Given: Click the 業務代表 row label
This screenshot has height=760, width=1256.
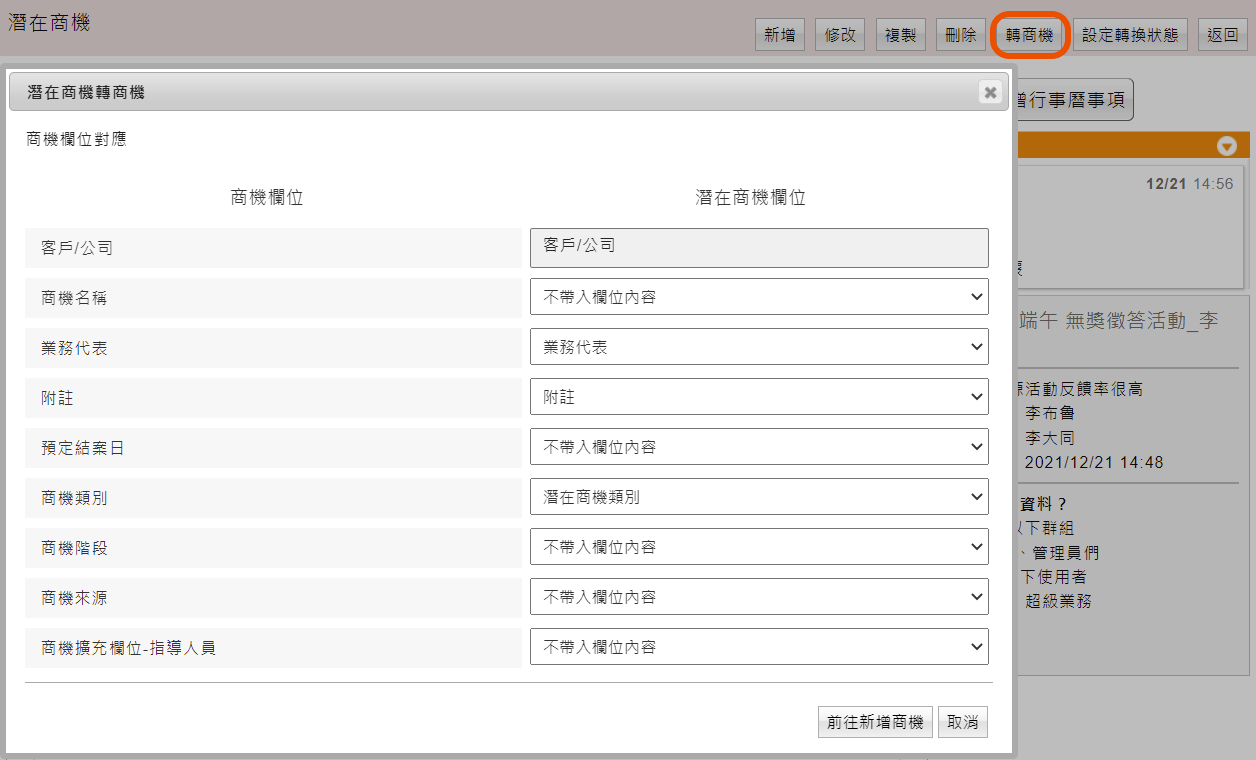Looking at the screenshot, I should (x=74, y=348).
